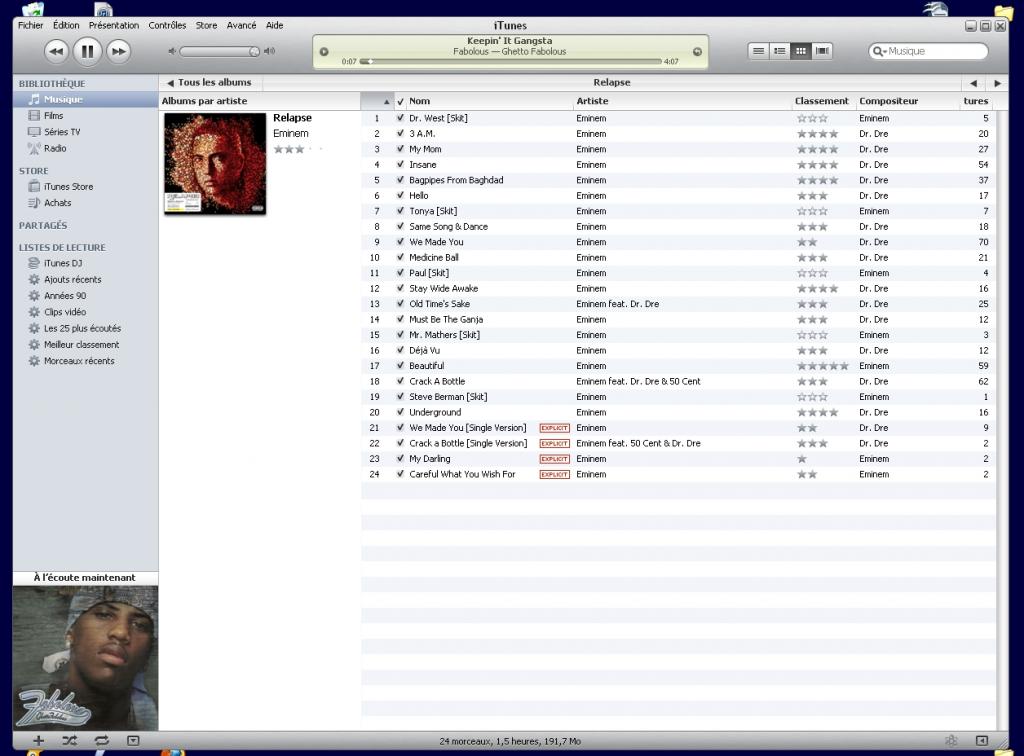Open the search magnifier dropdown

(880, 51)
